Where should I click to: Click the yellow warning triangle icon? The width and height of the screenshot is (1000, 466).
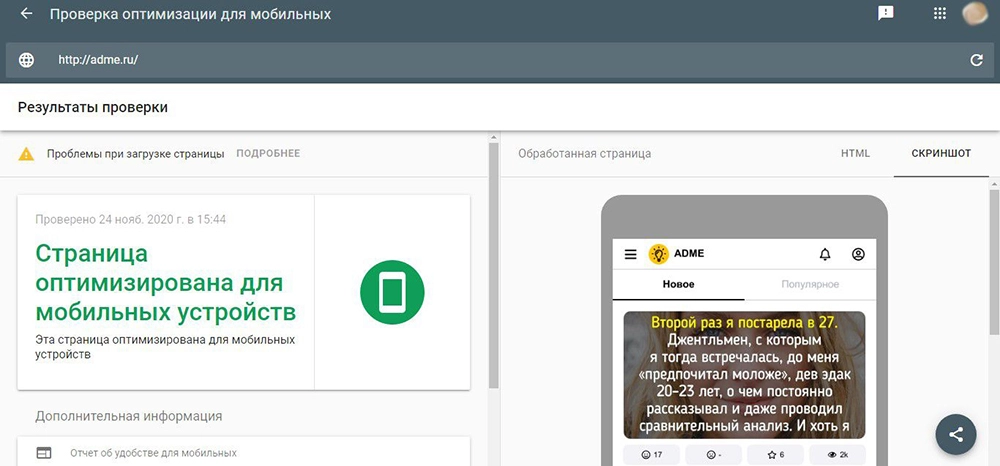tap(27, 154)
